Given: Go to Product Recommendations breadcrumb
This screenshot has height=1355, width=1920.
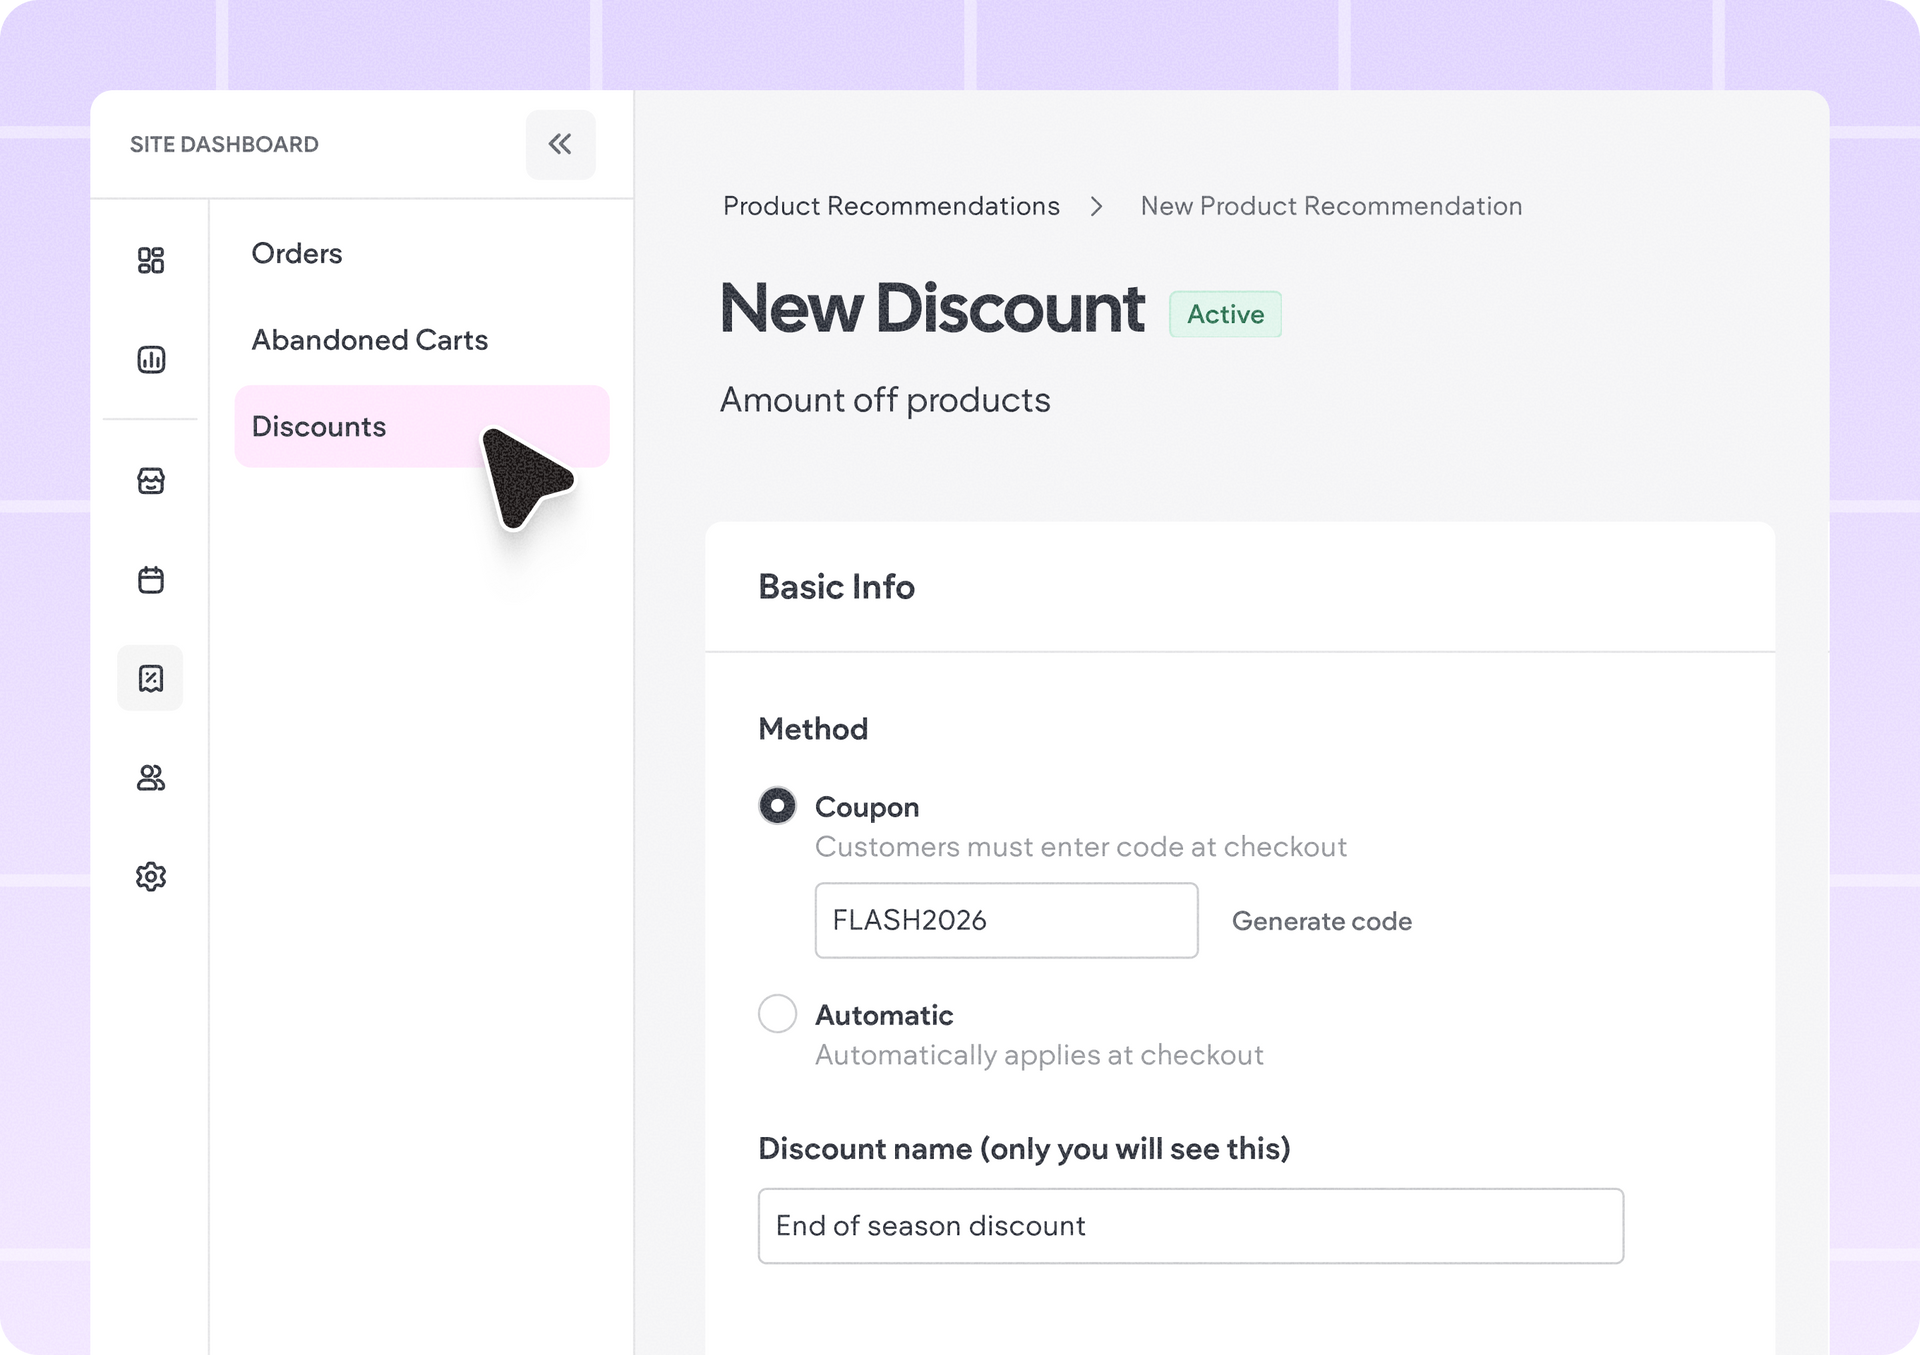Looking at the screenshot, I should [891, 206].
